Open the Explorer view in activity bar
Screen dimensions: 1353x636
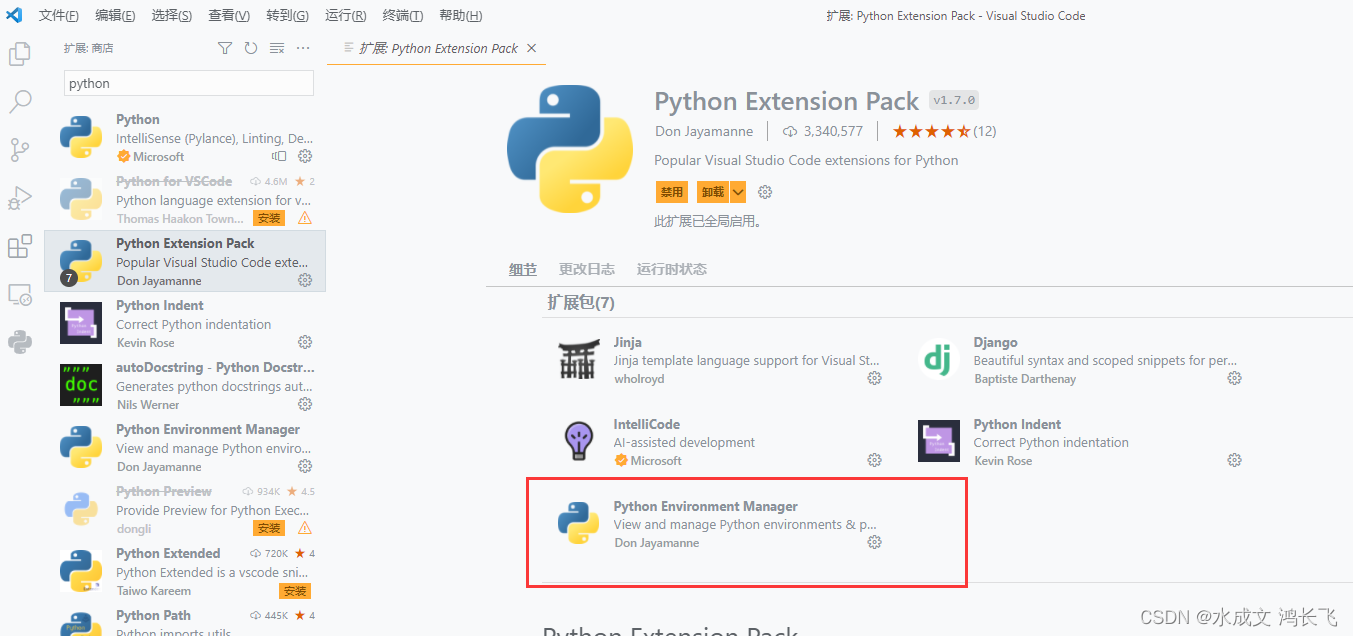(20, 54)
